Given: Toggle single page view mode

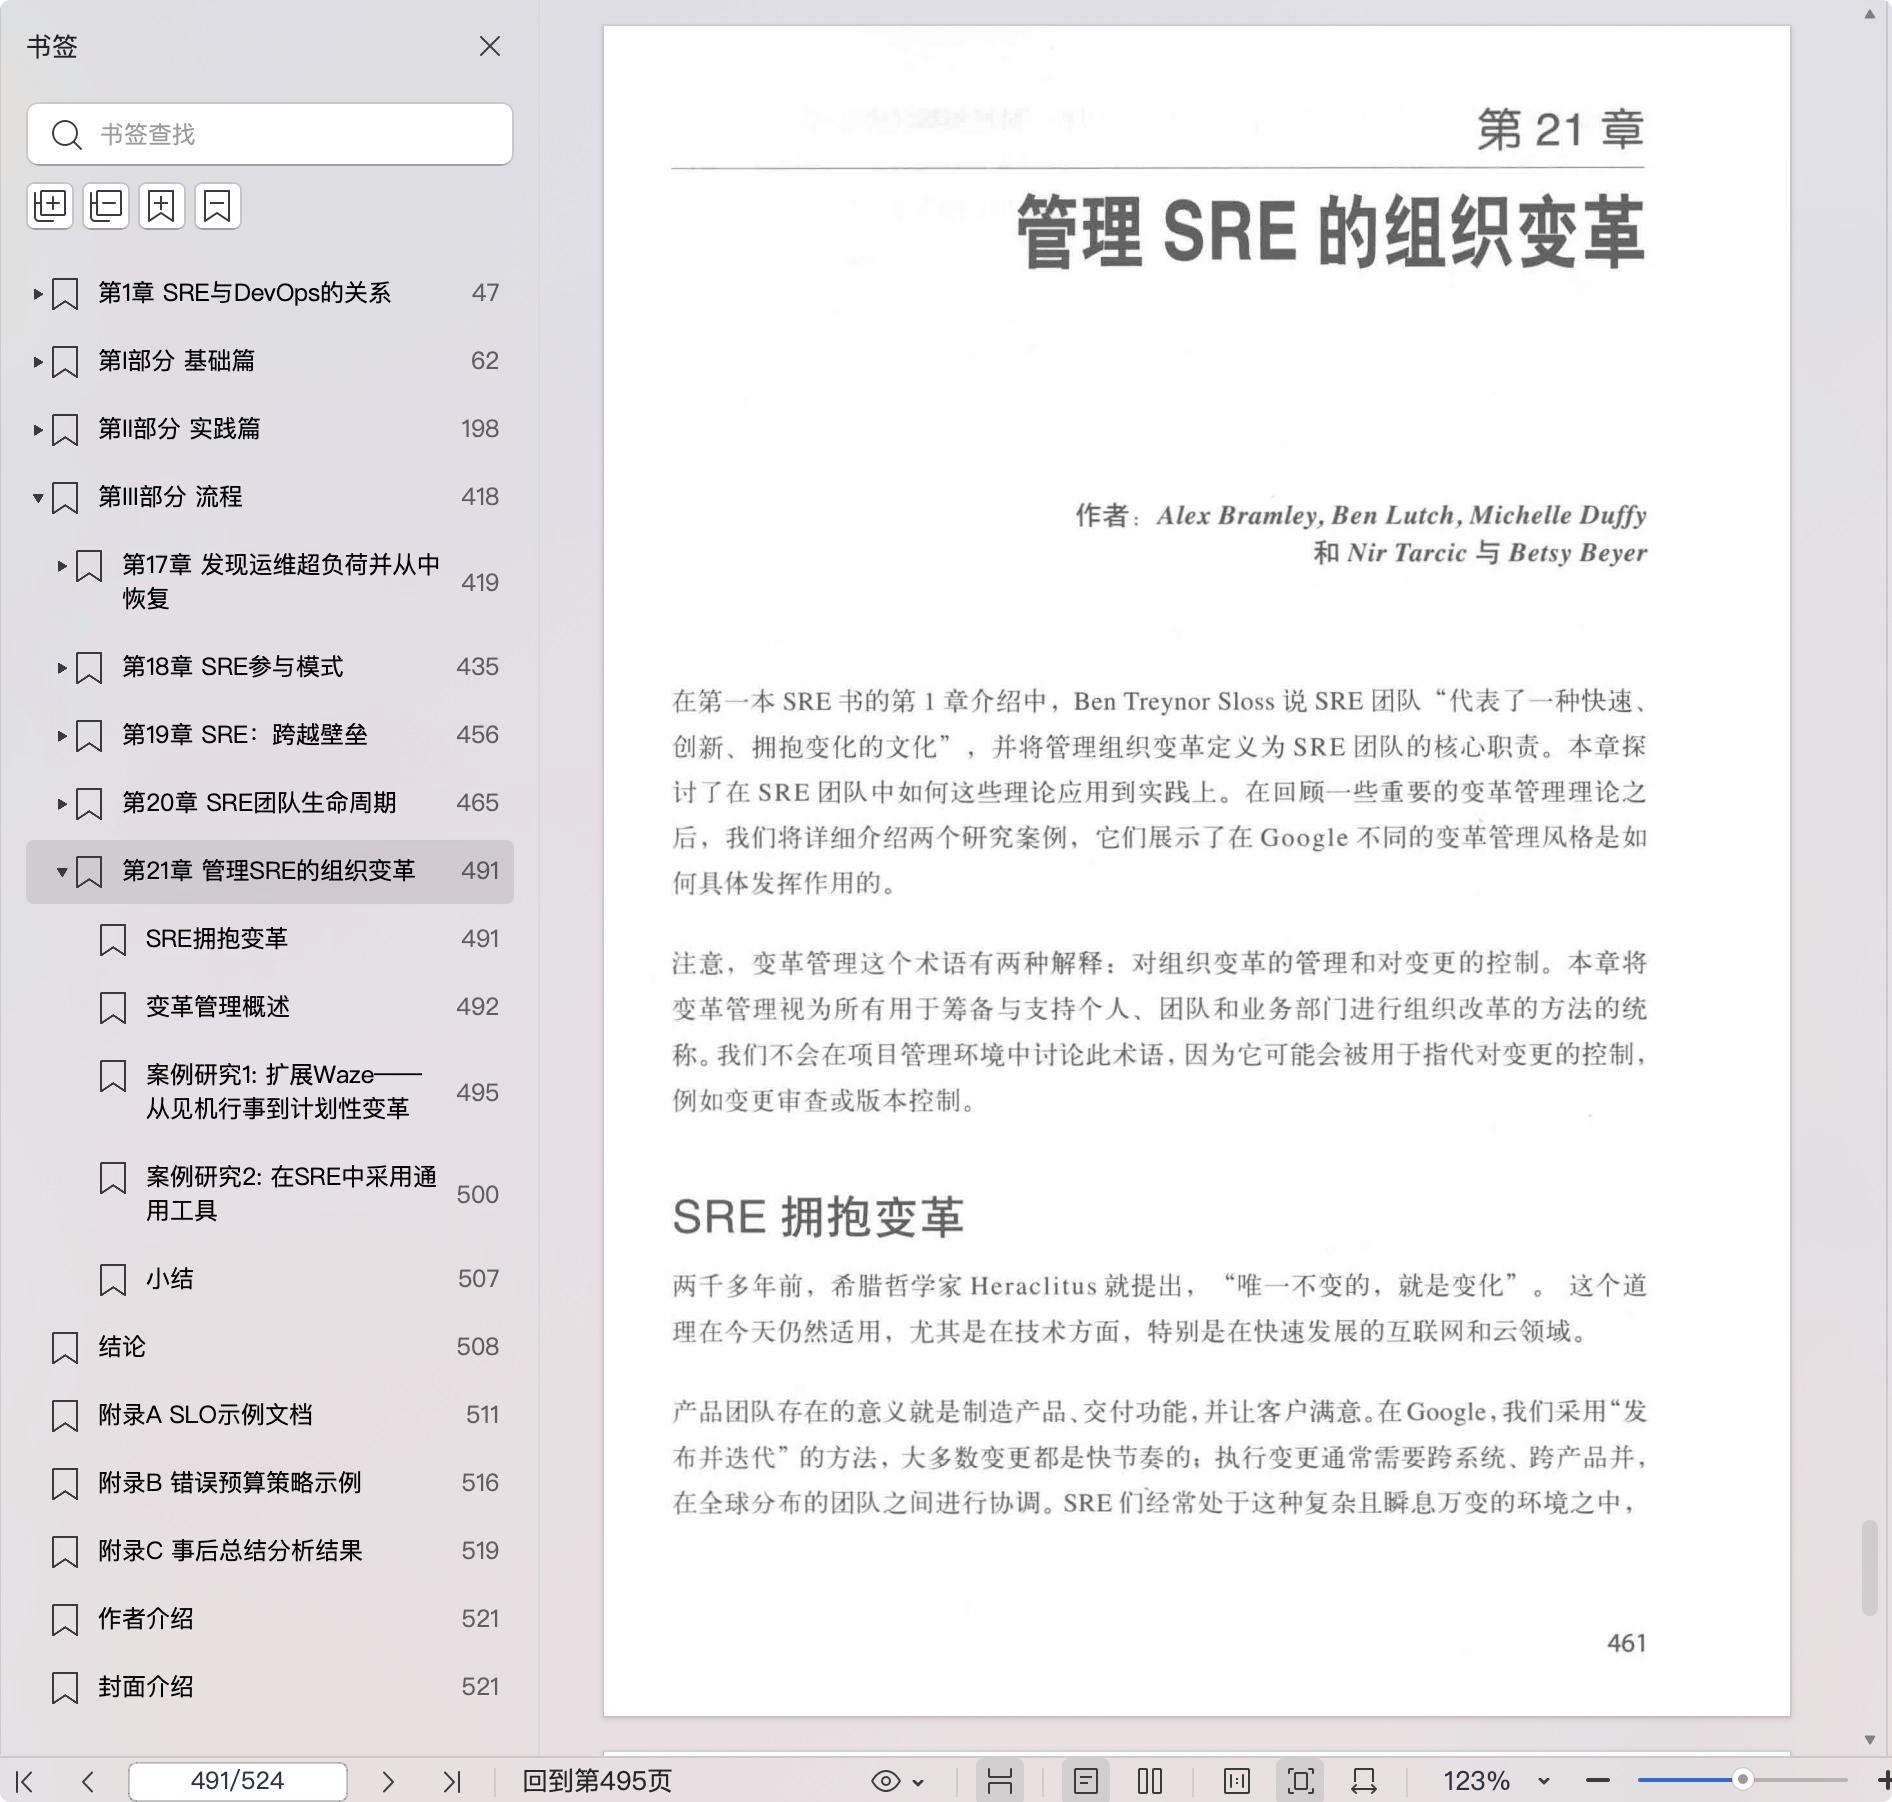Looking at the screenshot, I should point(1086,1781).
